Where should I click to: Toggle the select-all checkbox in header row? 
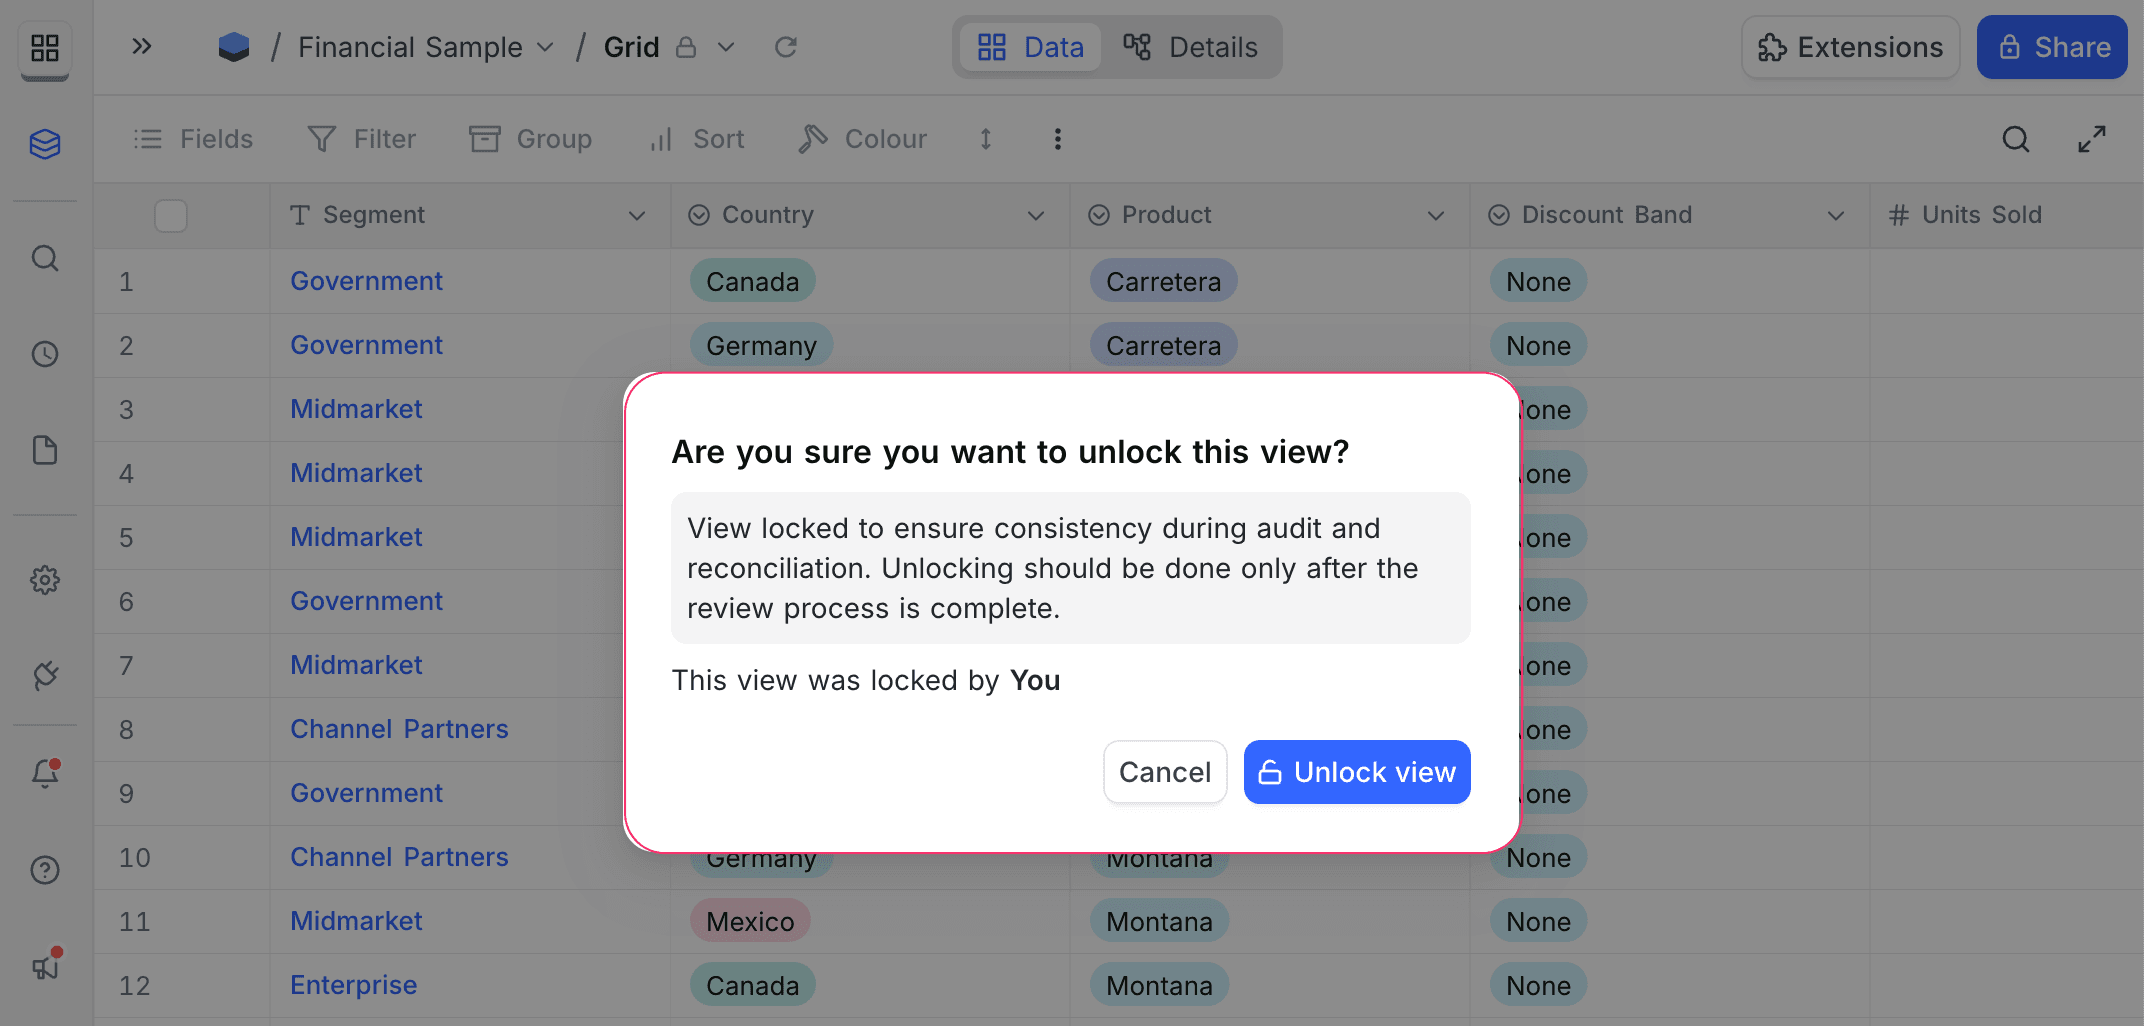pyautogui.click(x=171, y=215)
